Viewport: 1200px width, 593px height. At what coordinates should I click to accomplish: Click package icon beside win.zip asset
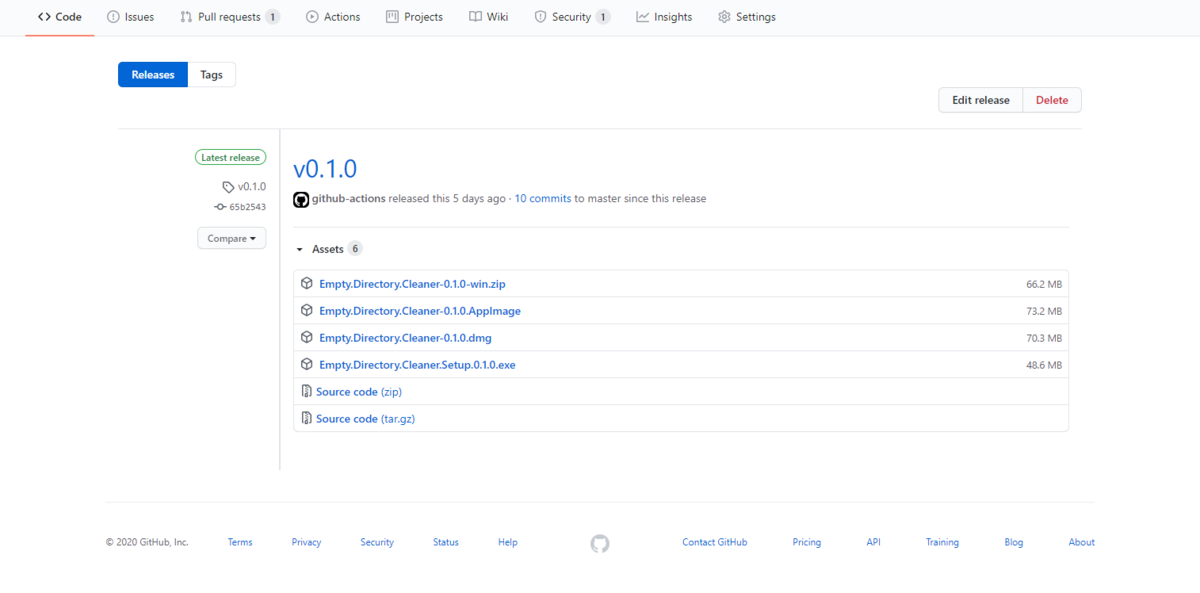(x=308, y=284)
